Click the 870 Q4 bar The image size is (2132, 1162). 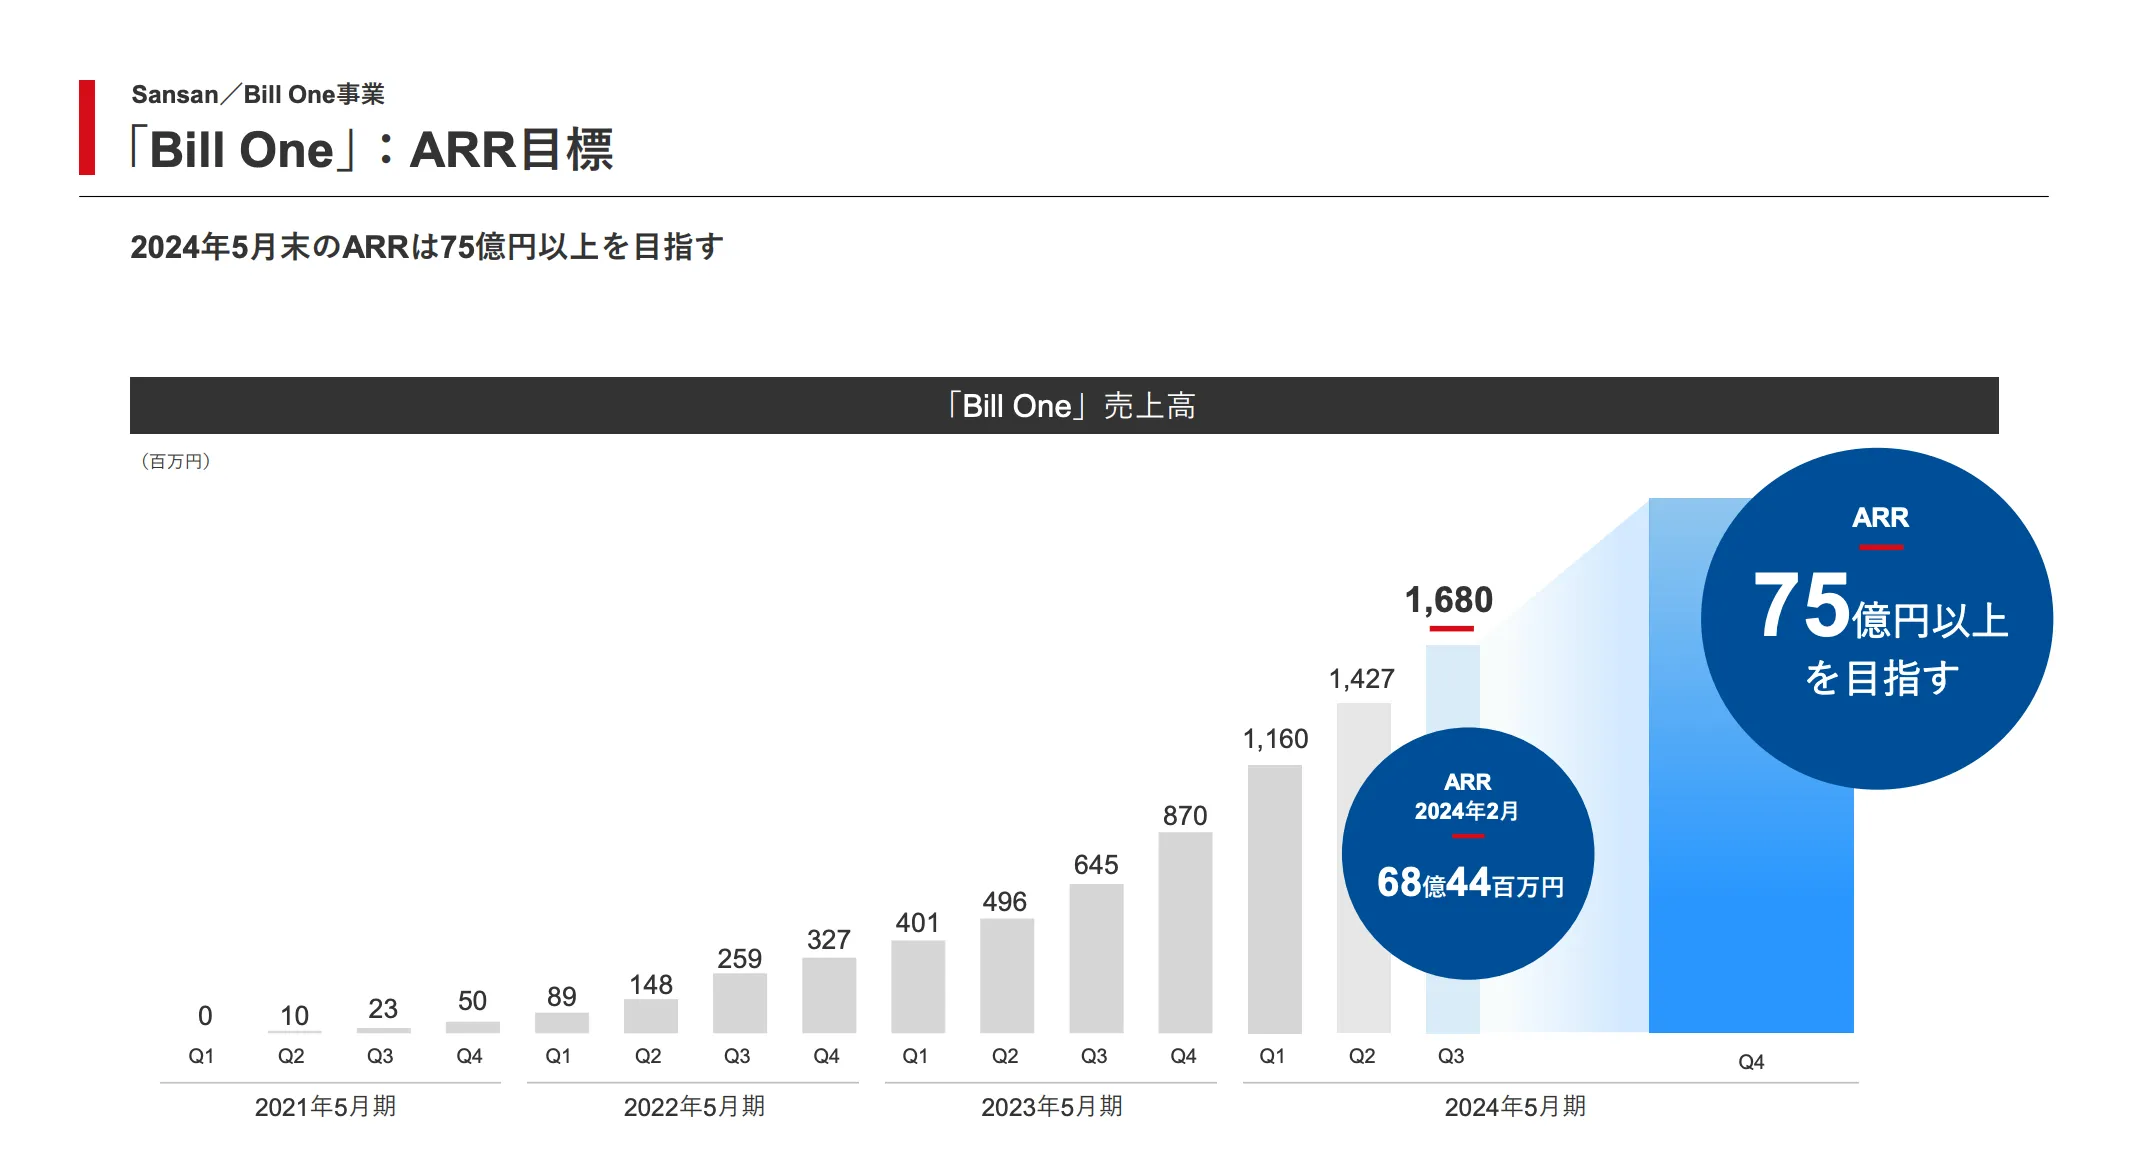pos(1185,932)
